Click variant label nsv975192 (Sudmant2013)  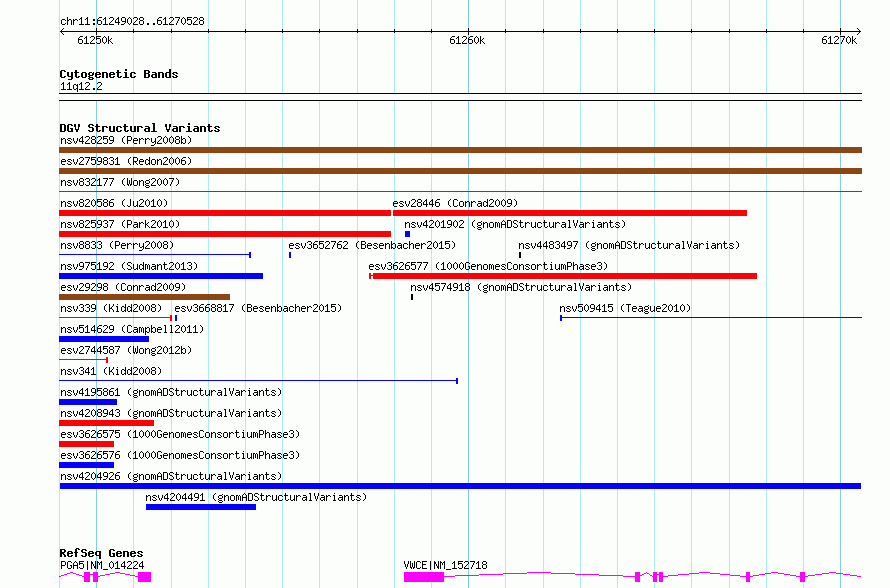(x=129, y=266)
